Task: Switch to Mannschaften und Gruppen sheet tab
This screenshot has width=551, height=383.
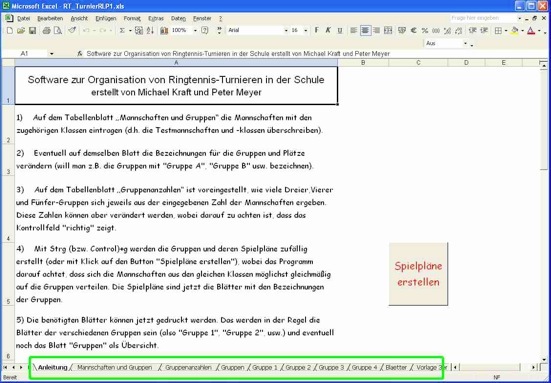Action: click(115, 368)
